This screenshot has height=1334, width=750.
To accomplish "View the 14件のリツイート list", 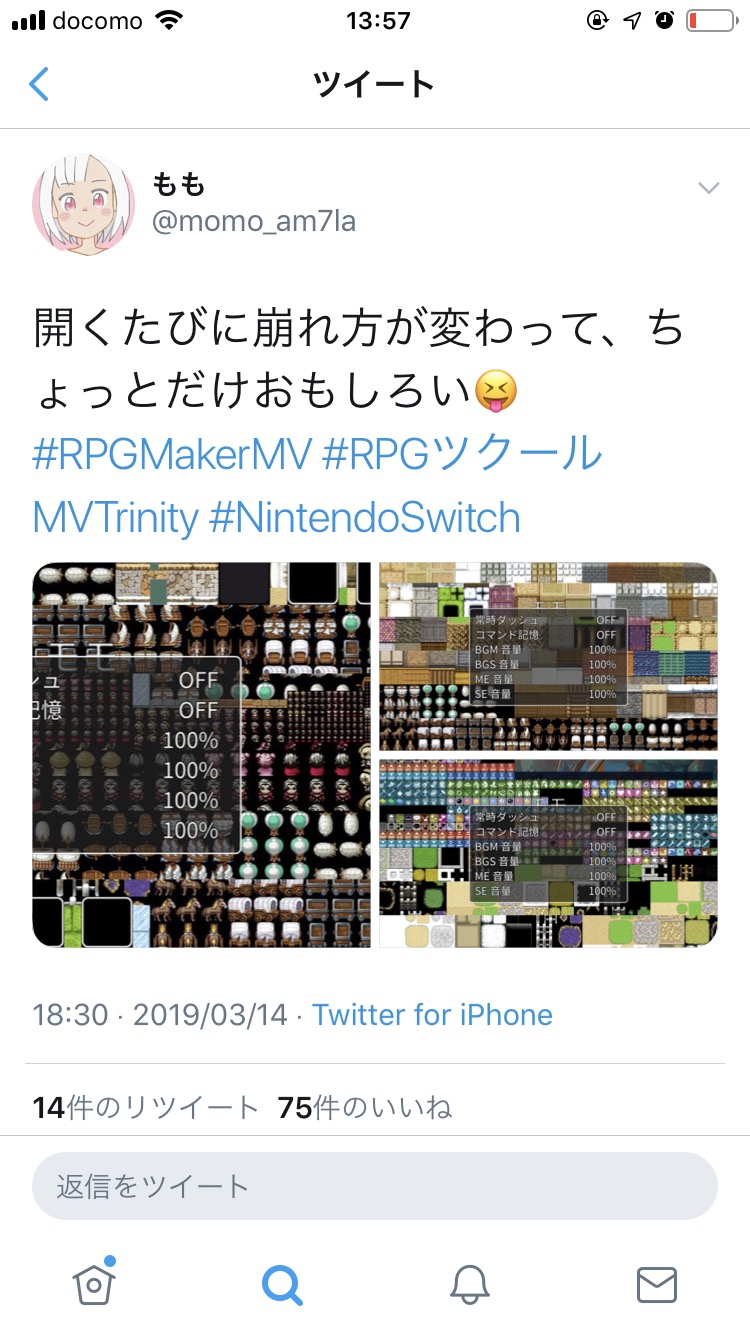I will (146, 1107).
